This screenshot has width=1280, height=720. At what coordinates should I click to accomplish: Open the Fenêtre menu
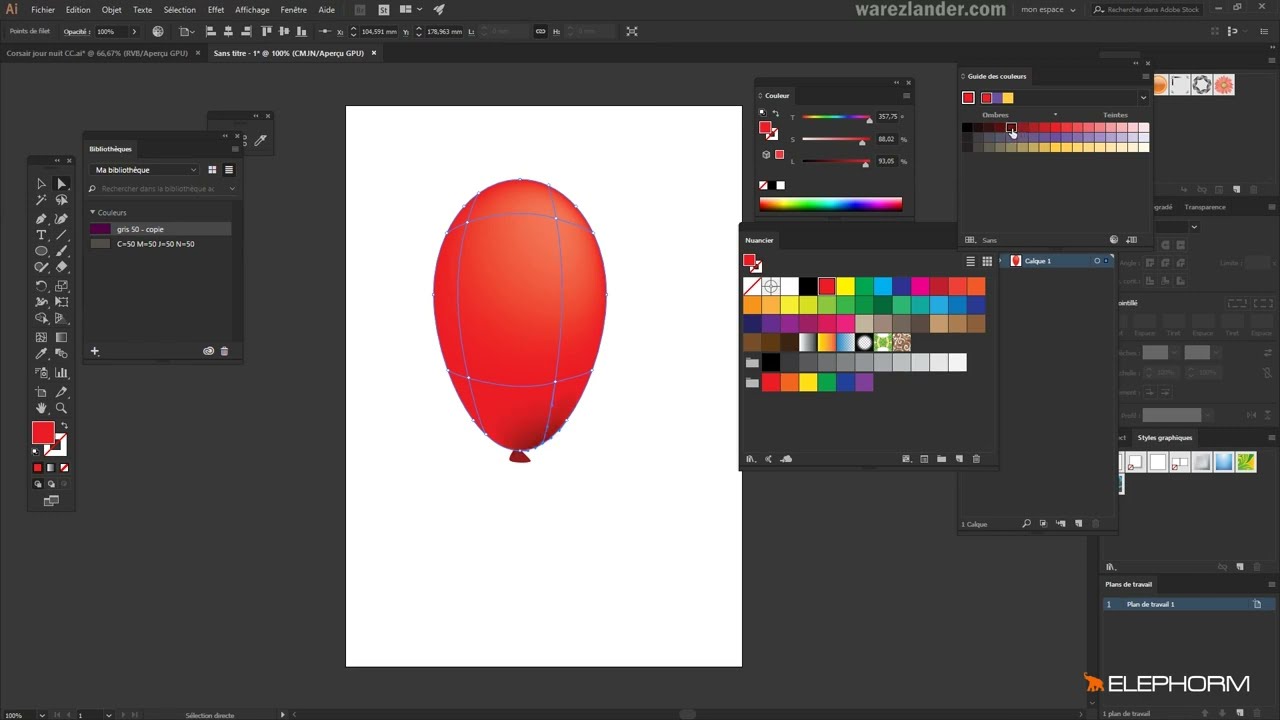click(x=294, y=9)
